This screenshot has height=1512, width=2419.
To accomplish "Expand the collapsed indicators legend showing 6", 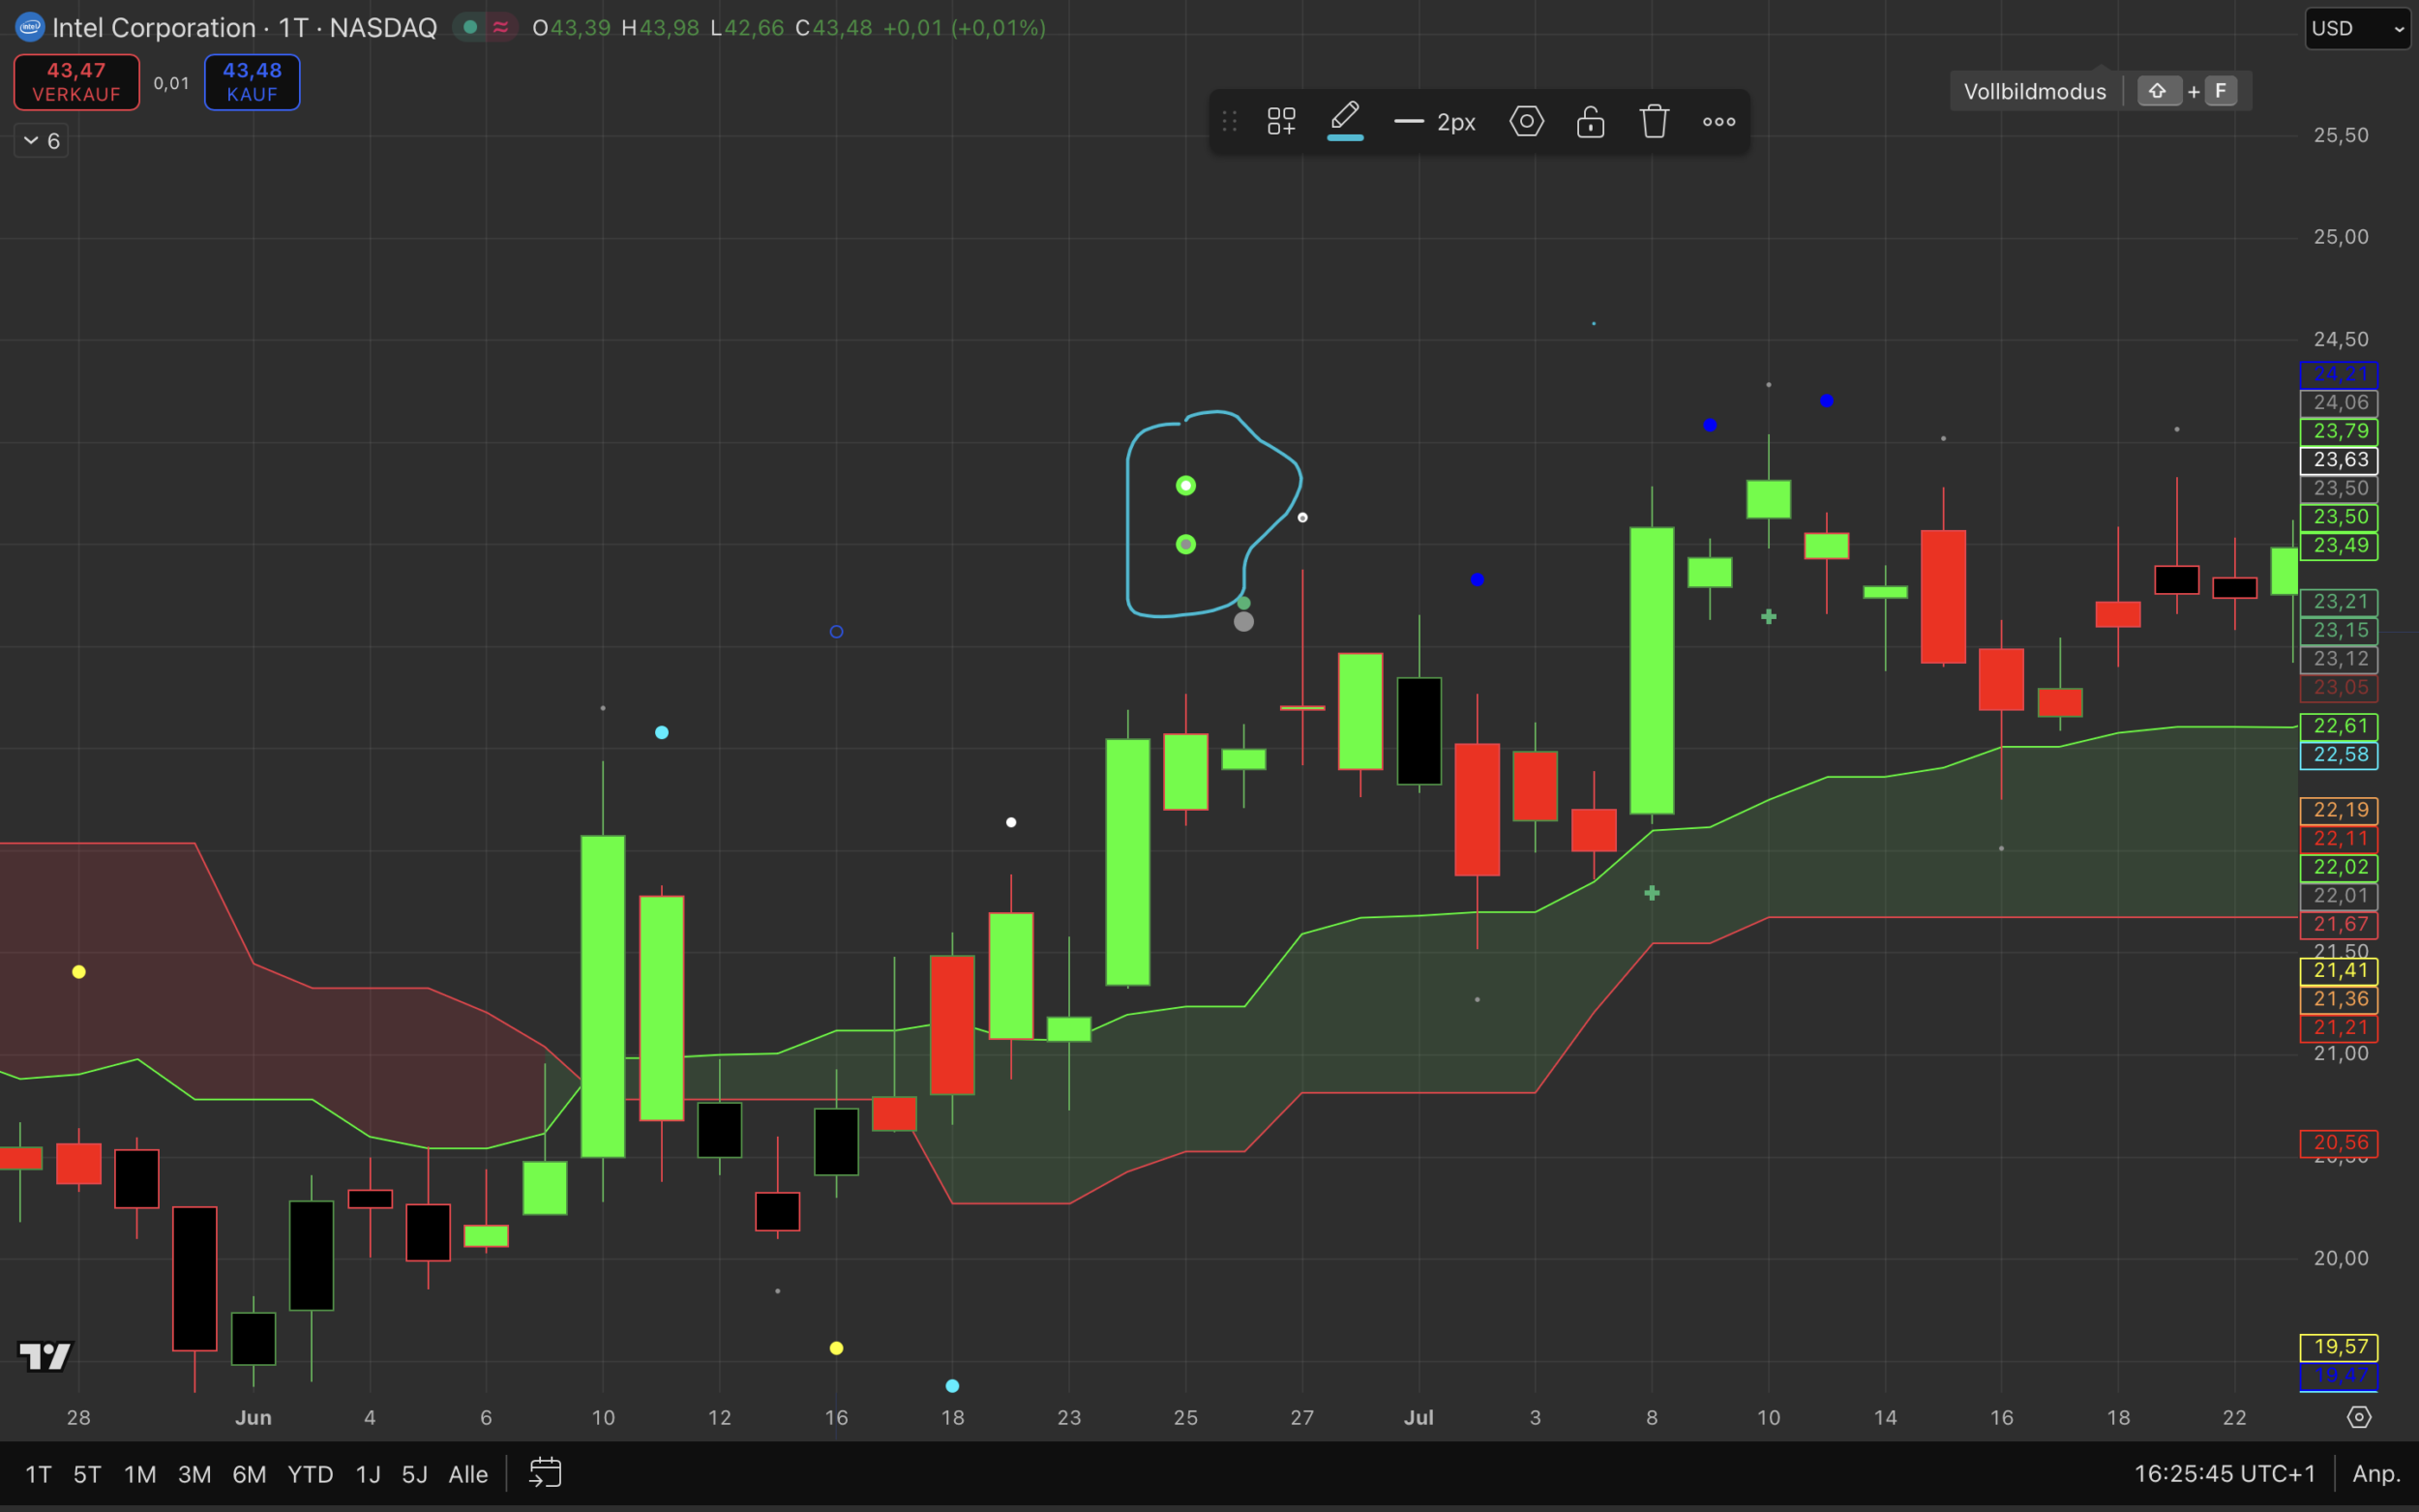I will pyautogui.click(x=42, y=141).
